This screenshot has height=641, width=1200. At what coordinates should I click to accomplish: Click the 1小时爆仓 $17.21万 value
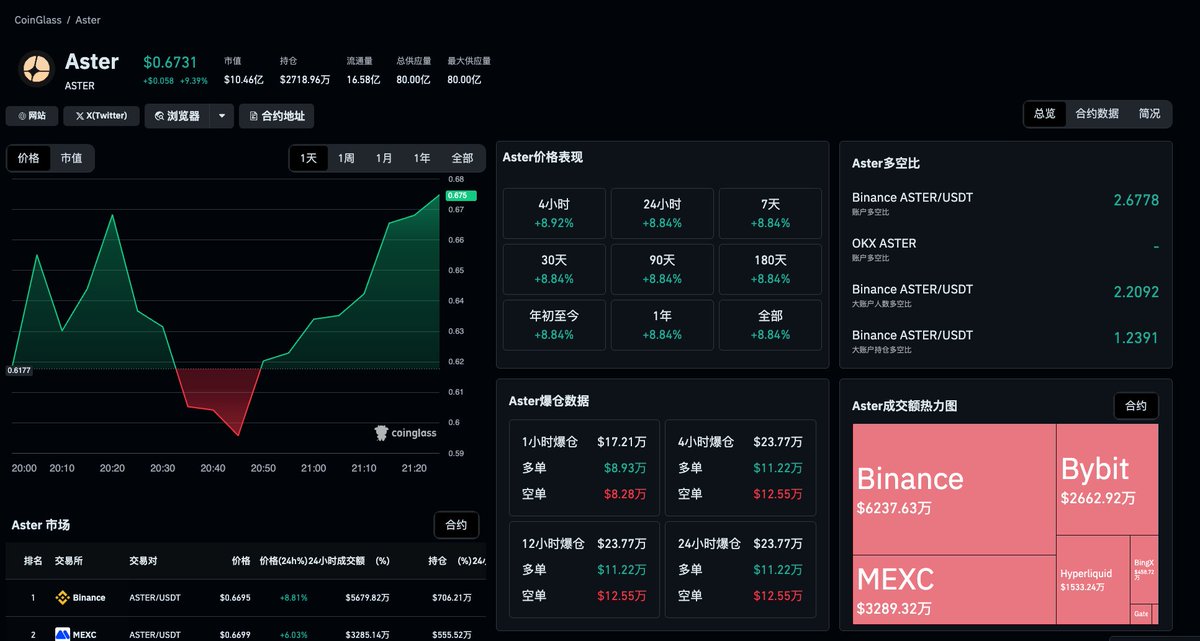[622, 441]
